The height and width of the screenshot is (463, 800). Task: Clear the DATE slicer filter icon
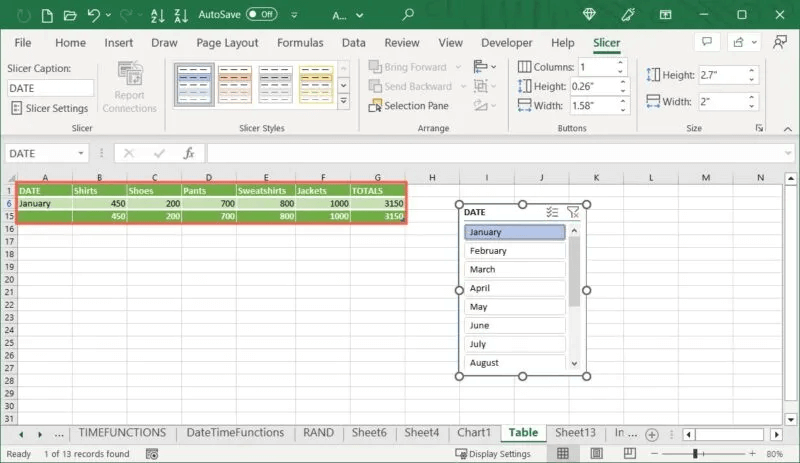[573, 212]
